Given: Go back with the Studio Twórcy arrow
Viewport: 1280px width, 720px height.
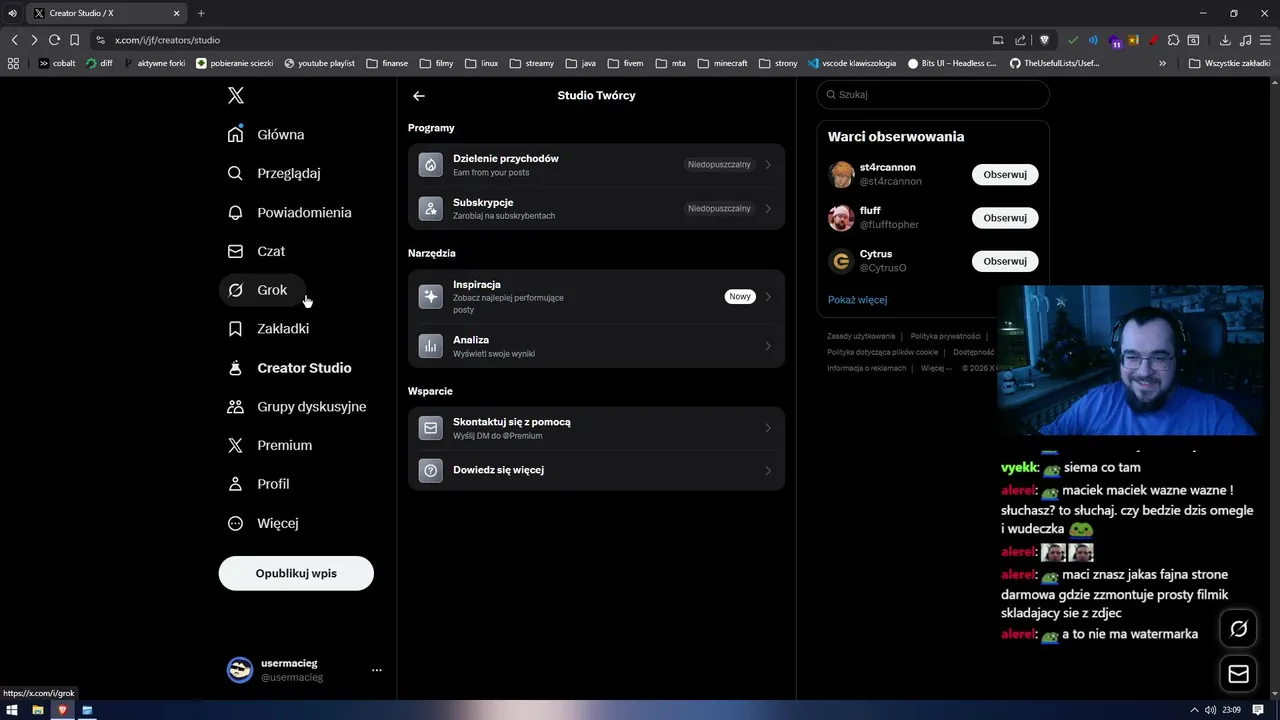Looking at the screenshot, I should (419, 96).
